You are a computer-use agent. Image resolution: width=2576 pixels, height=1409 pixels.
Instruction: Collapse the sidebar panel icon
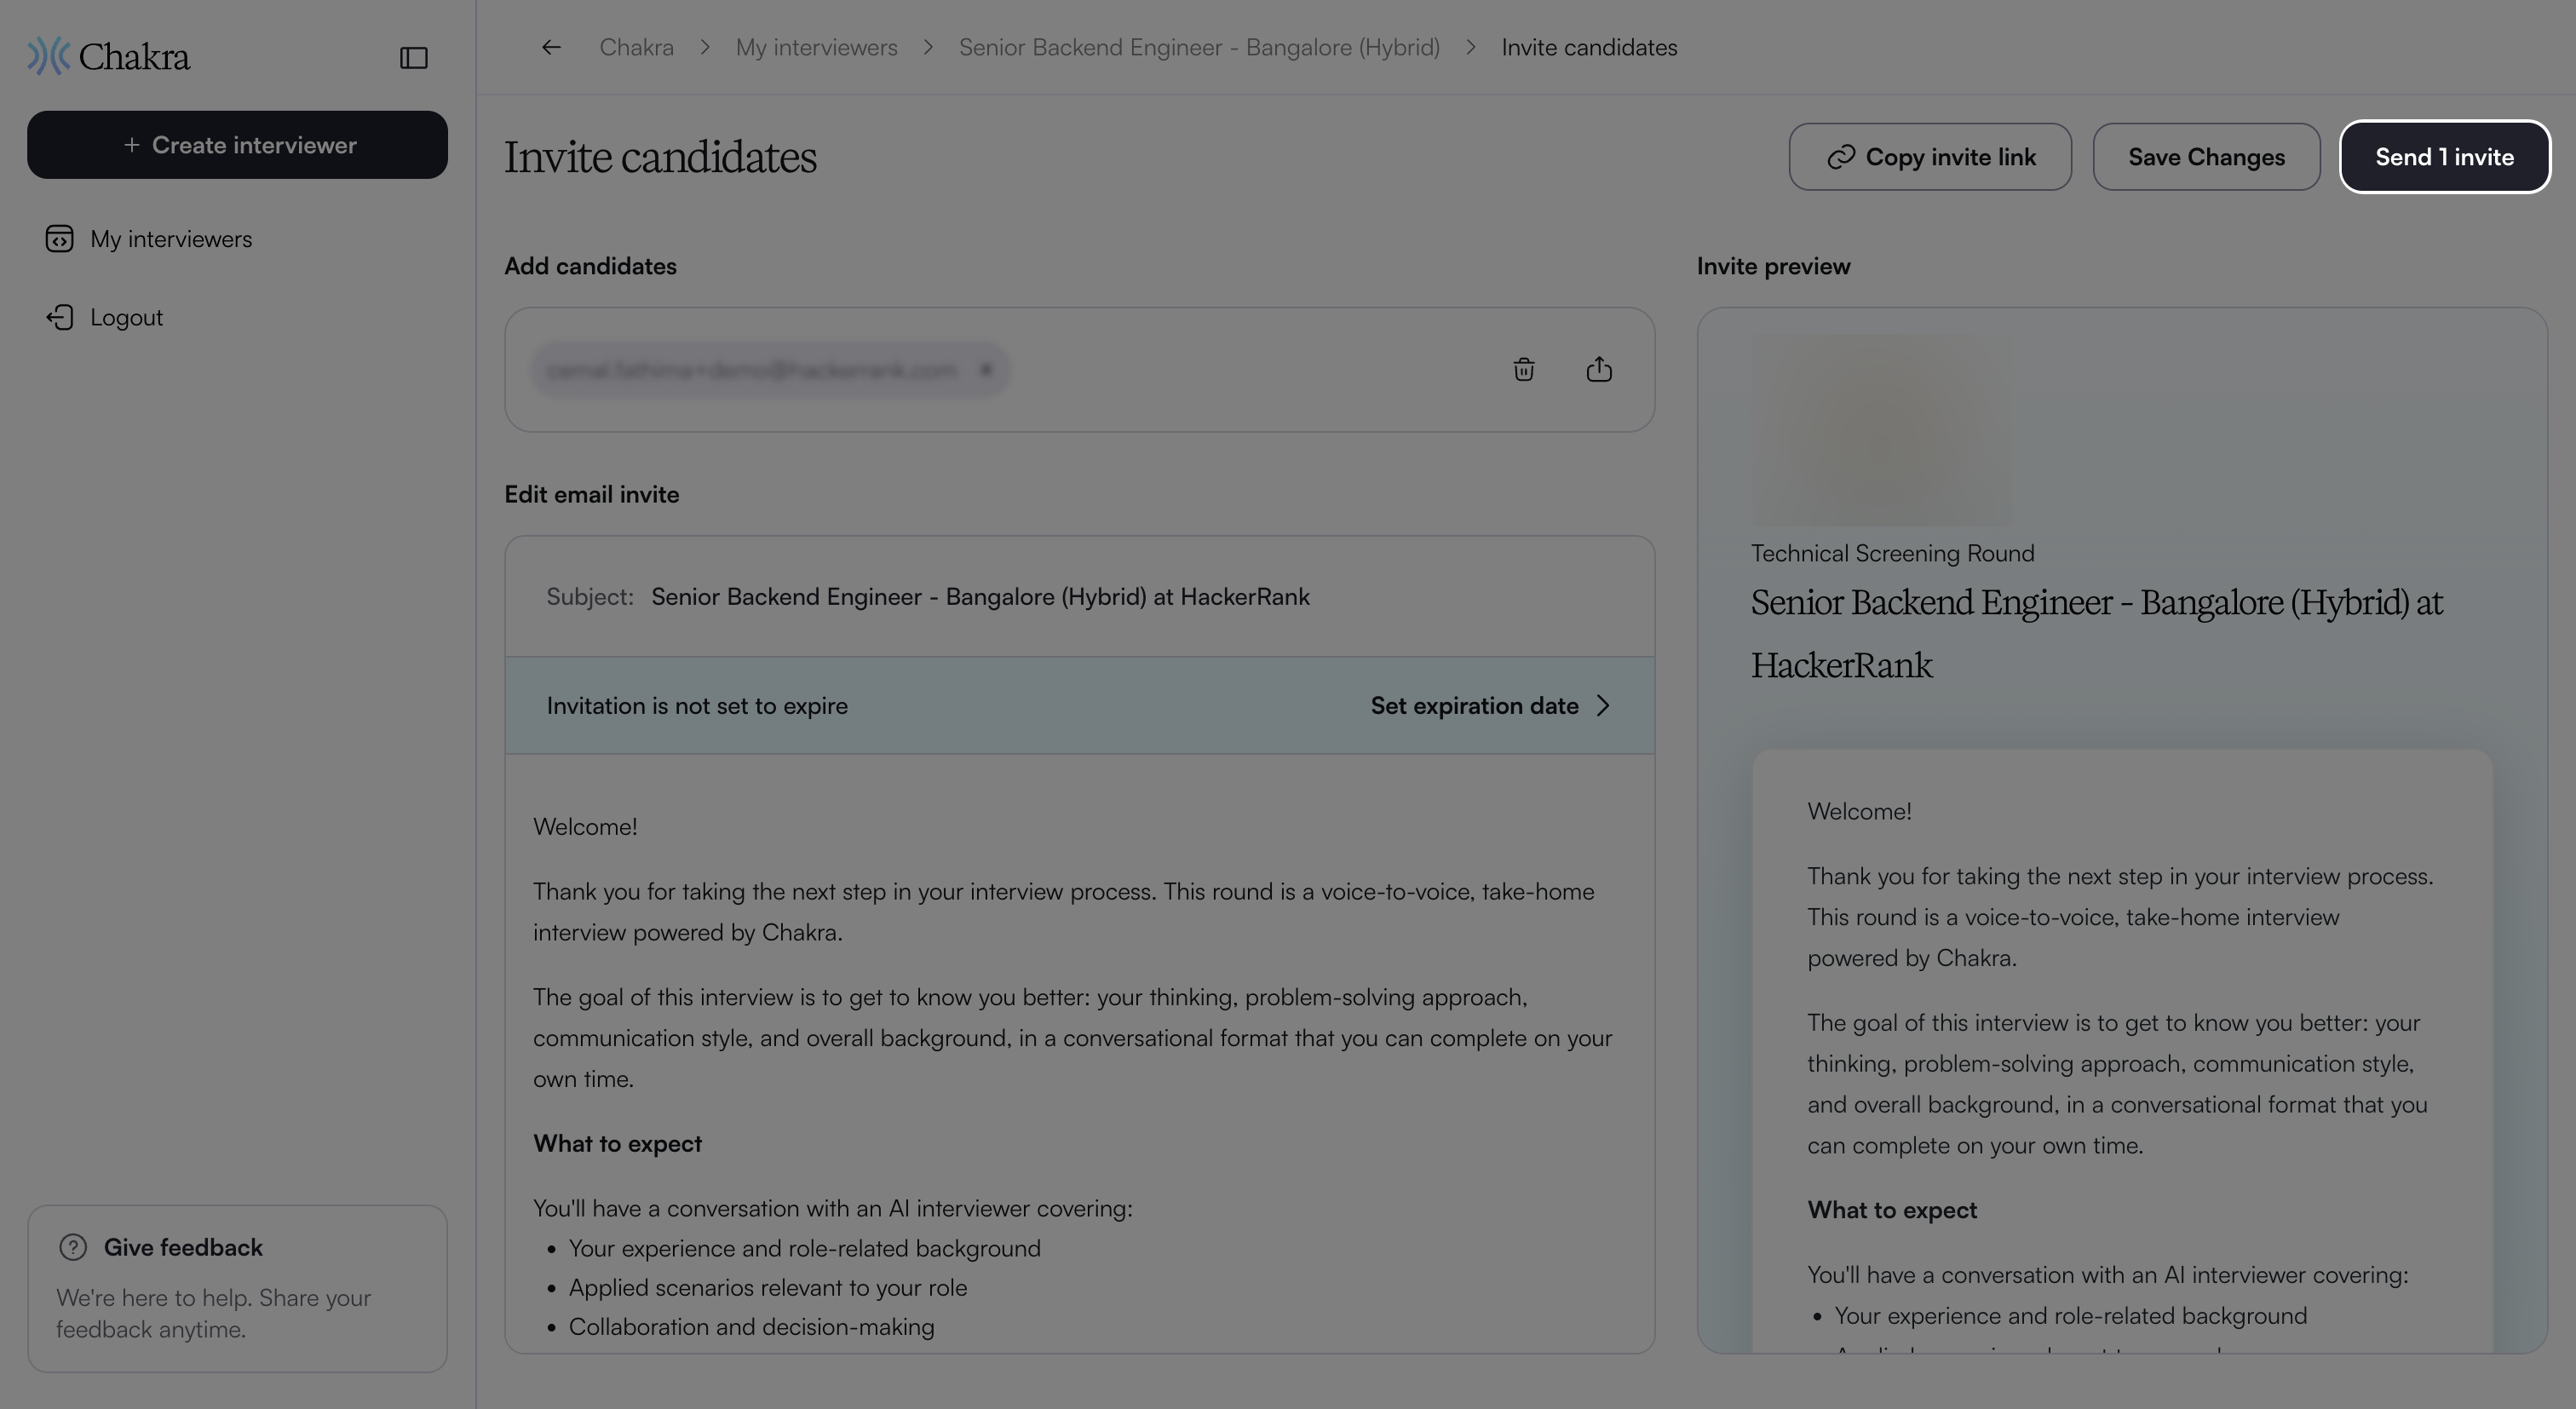[413, 58]
